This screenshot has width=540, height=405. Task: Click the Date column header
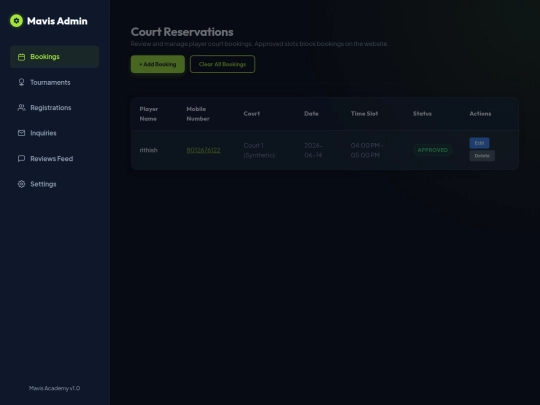point(311,114)
